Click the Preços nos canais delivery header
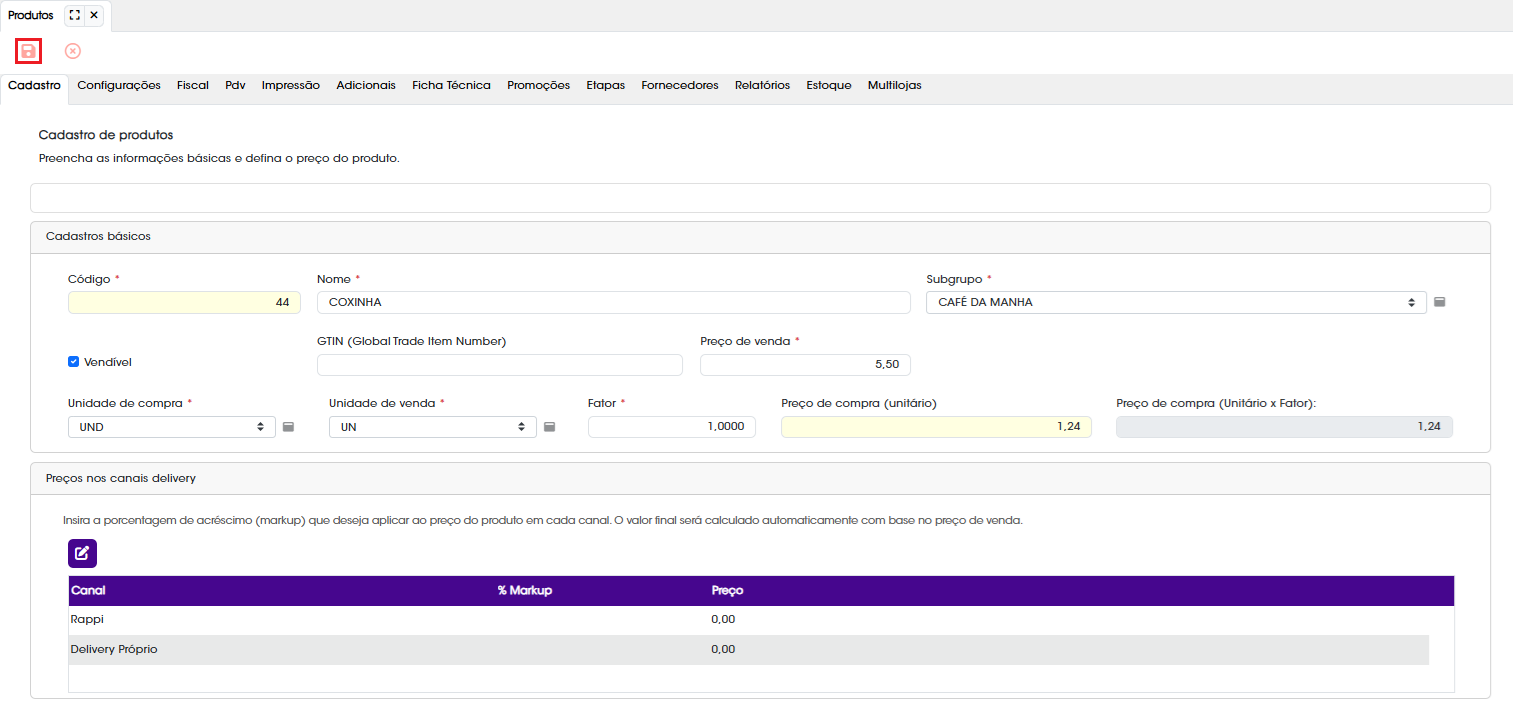Image resolution: width=1513 pixels, height=705 pixels. 760,479
